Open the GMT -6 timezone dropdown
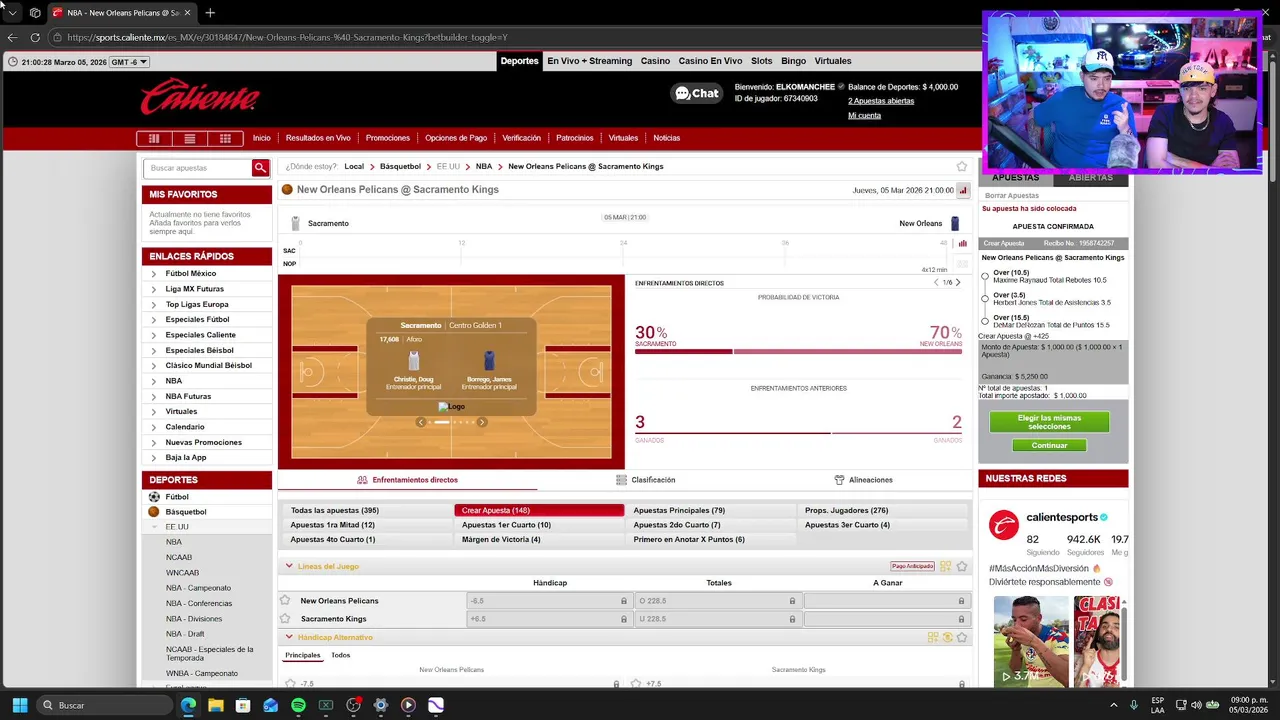 point(130,62)
